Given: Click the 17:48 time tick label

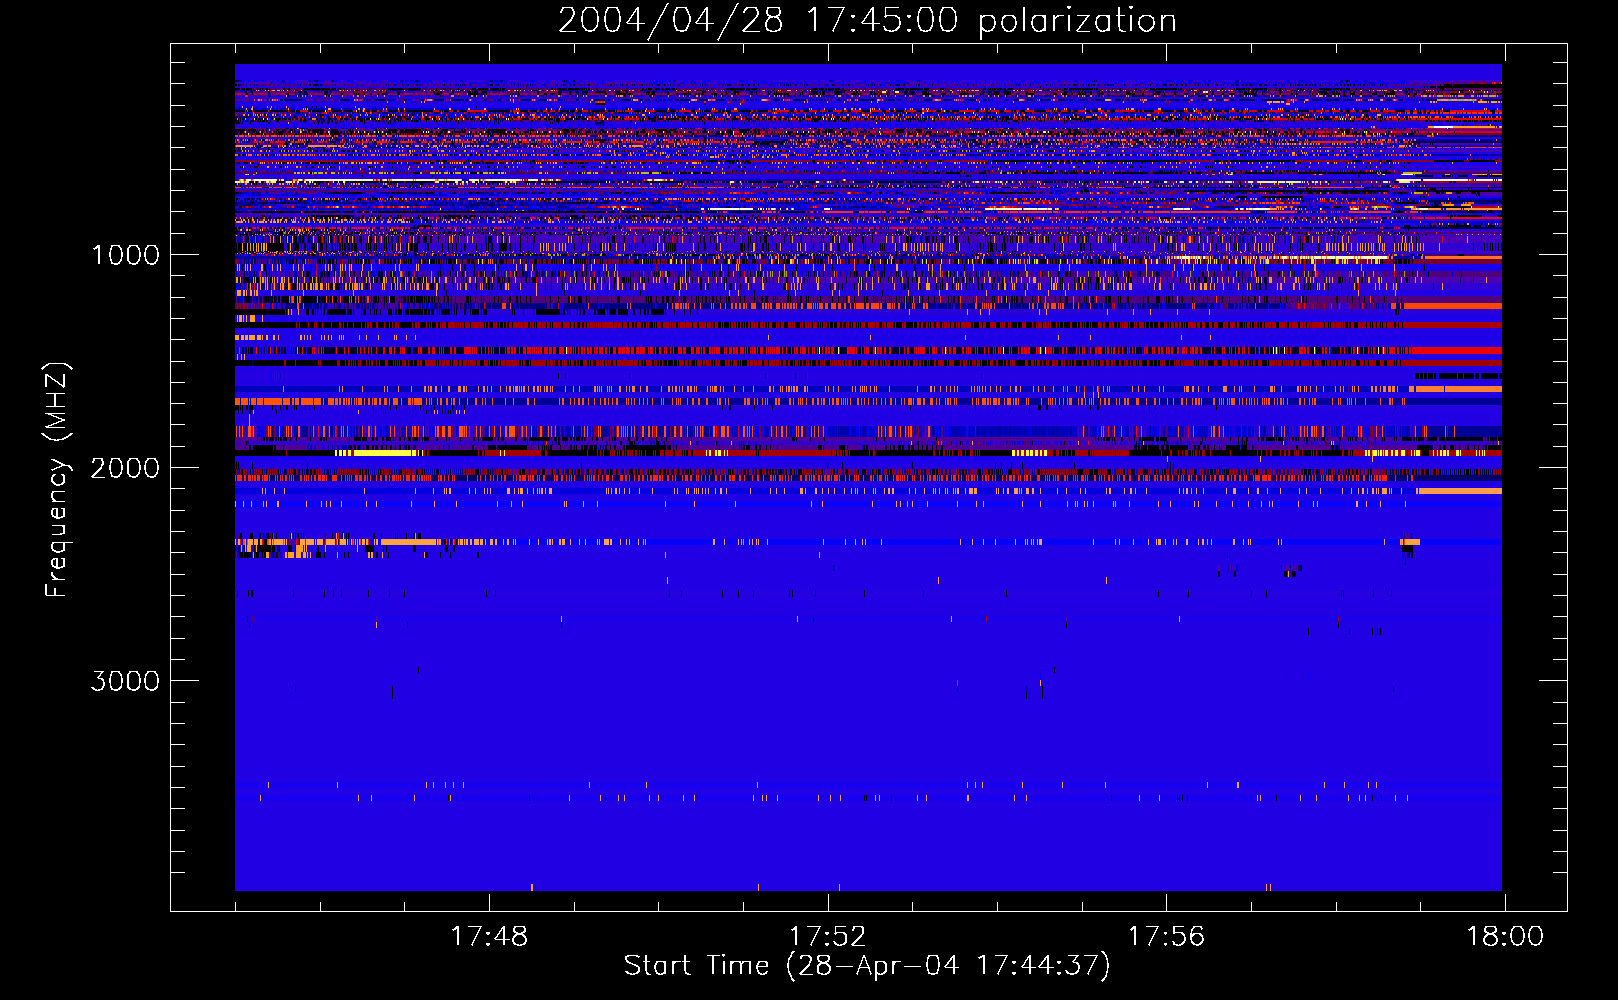Looking at the screenshot, I should [489, 937].
